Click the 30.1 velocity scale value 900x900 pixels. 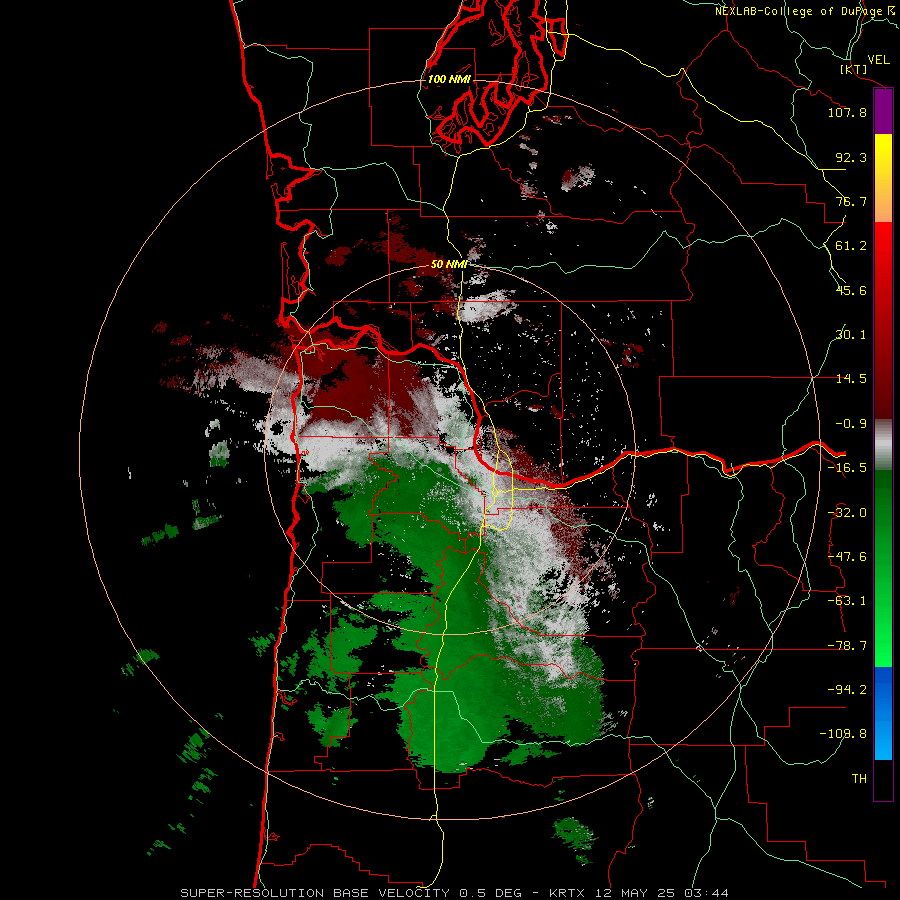click(851, 335)
